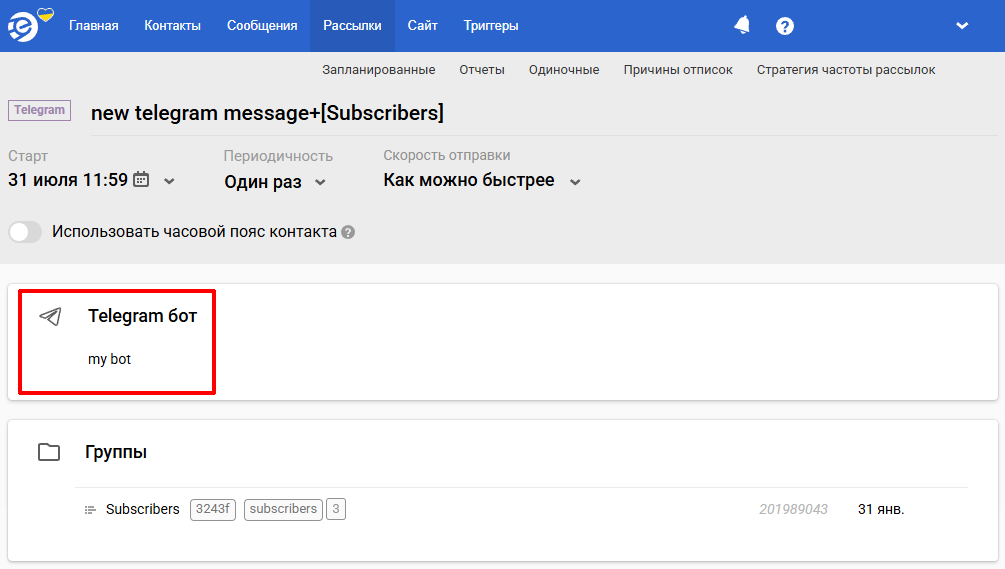Click the folder icon beside Группы
This screenshot has width=1005, height=569.
tap(49, 452)
